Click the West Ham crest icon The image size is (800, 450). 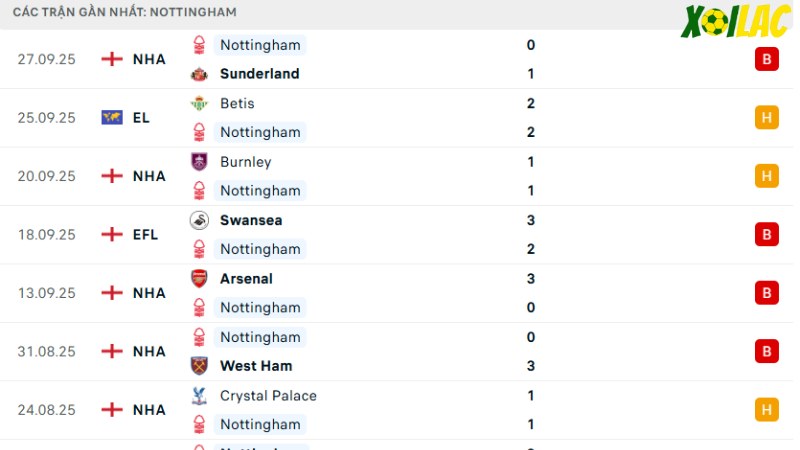click(x=199, y=366)
